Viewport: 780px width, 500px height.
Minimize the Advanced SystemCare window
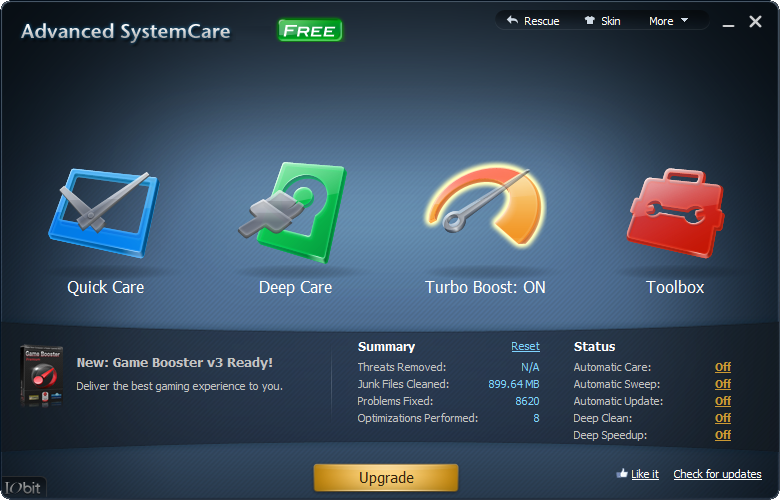[728, 24]
